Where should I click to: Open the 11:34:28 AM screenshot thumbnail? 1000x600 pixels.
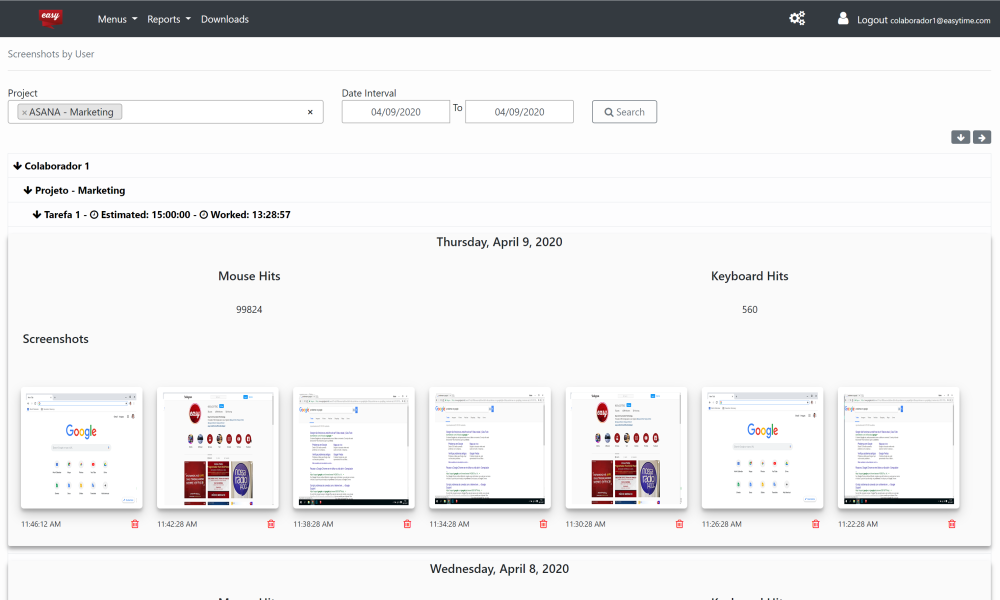(x=489, y=448)
